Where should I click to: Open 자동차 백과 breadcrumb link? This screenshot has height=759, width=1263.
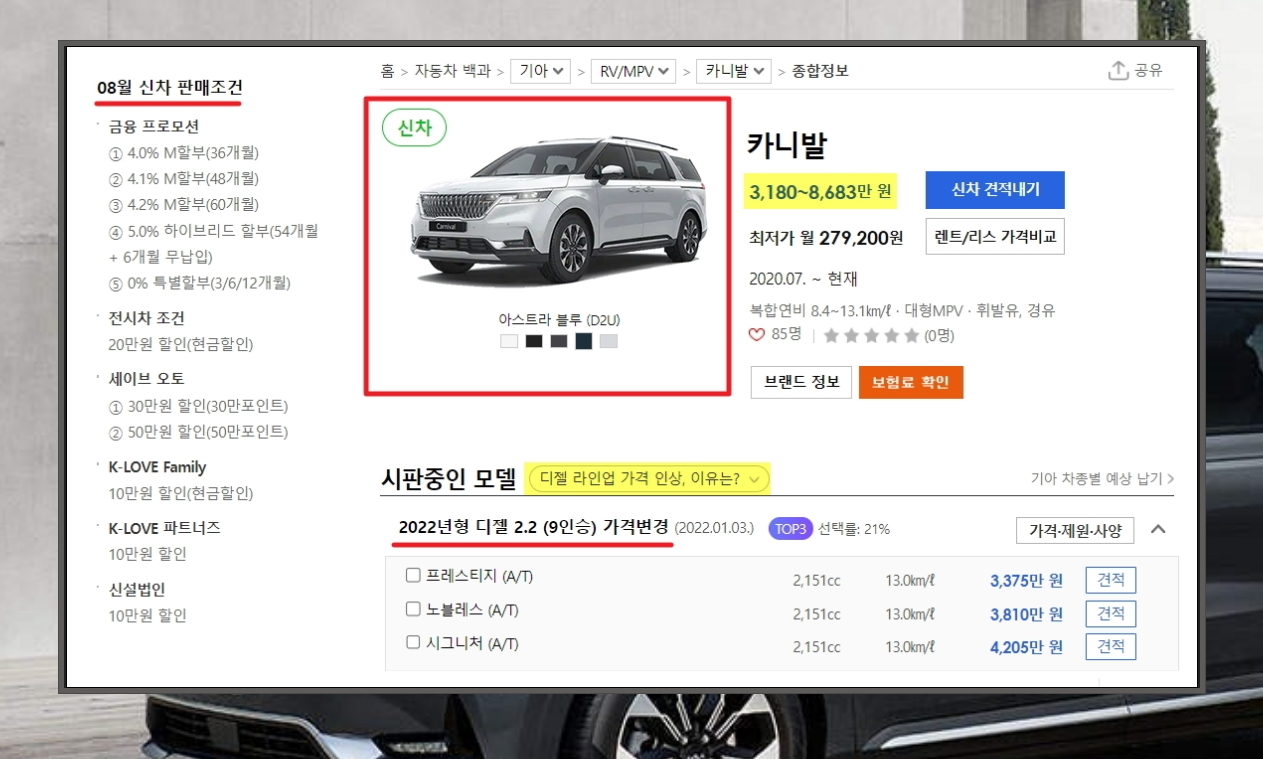click(x=454, y=71)
